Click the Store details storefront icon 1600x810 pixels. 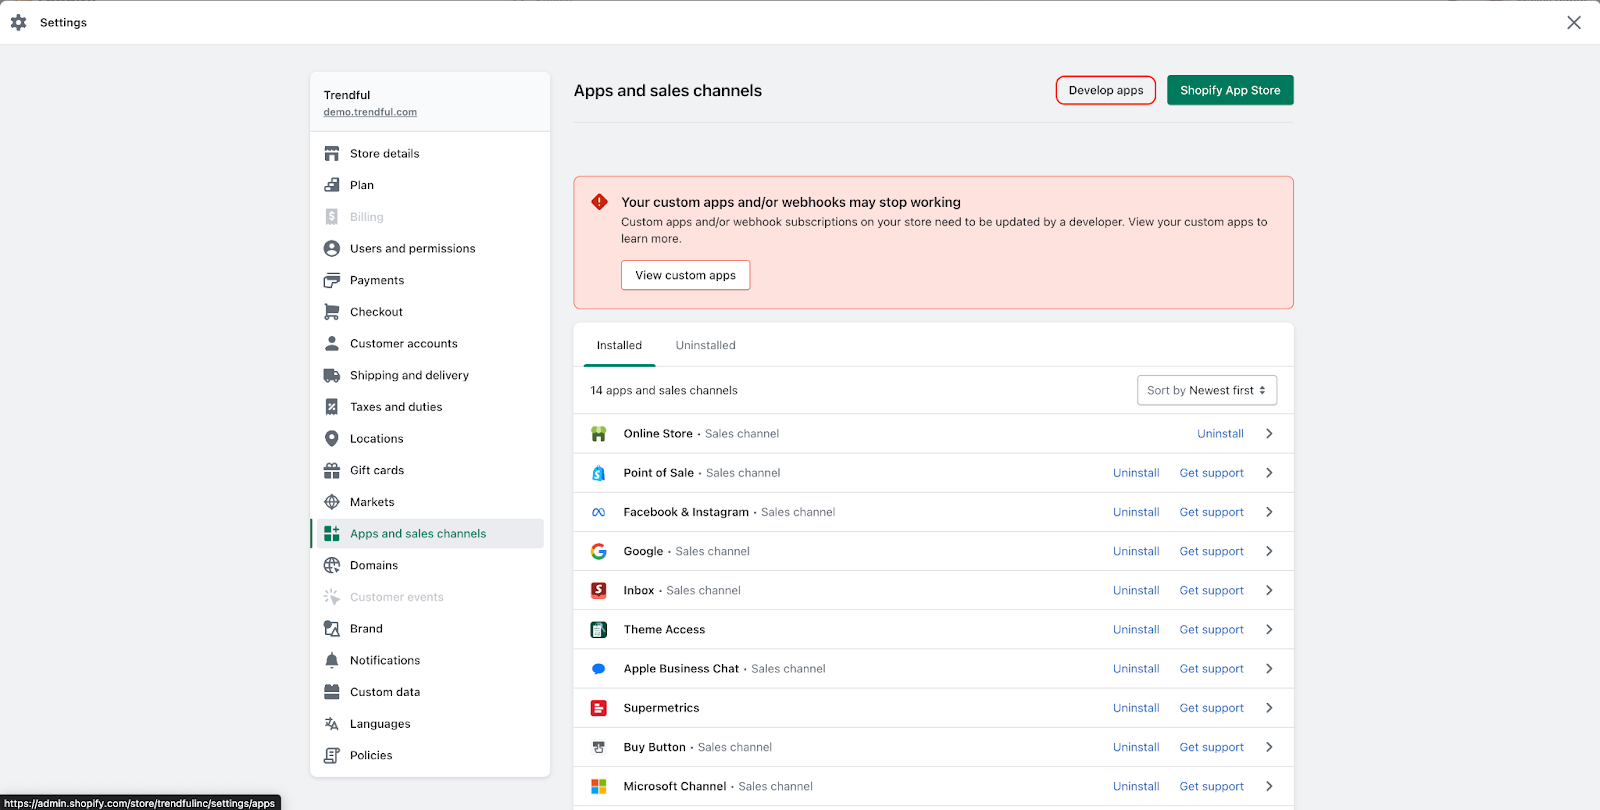[332, 154]
